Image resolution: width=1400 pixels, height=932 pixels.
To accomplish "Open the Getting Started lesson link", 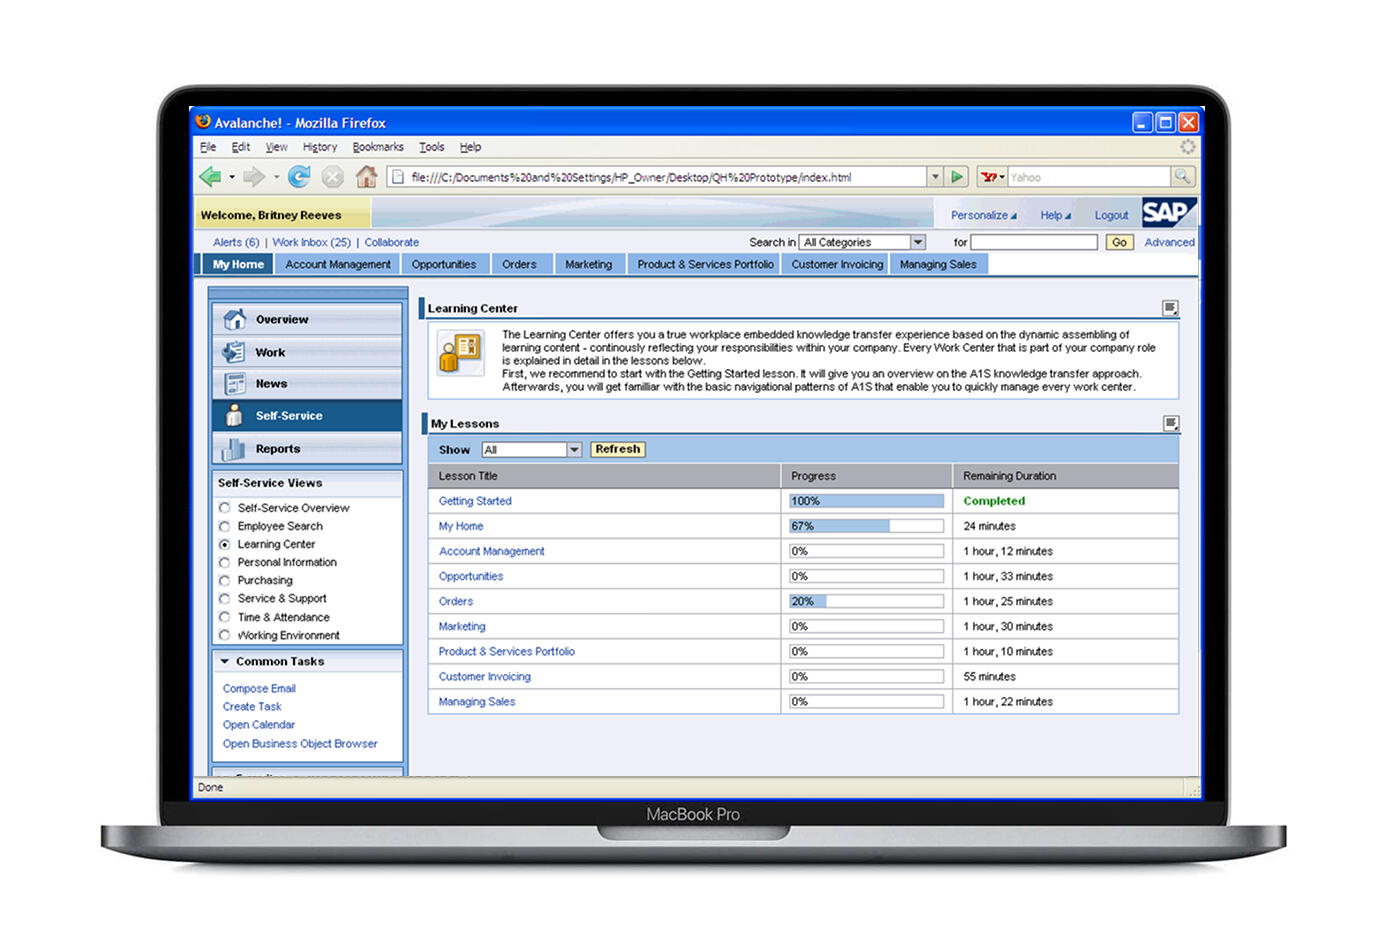I will point(475,501).
